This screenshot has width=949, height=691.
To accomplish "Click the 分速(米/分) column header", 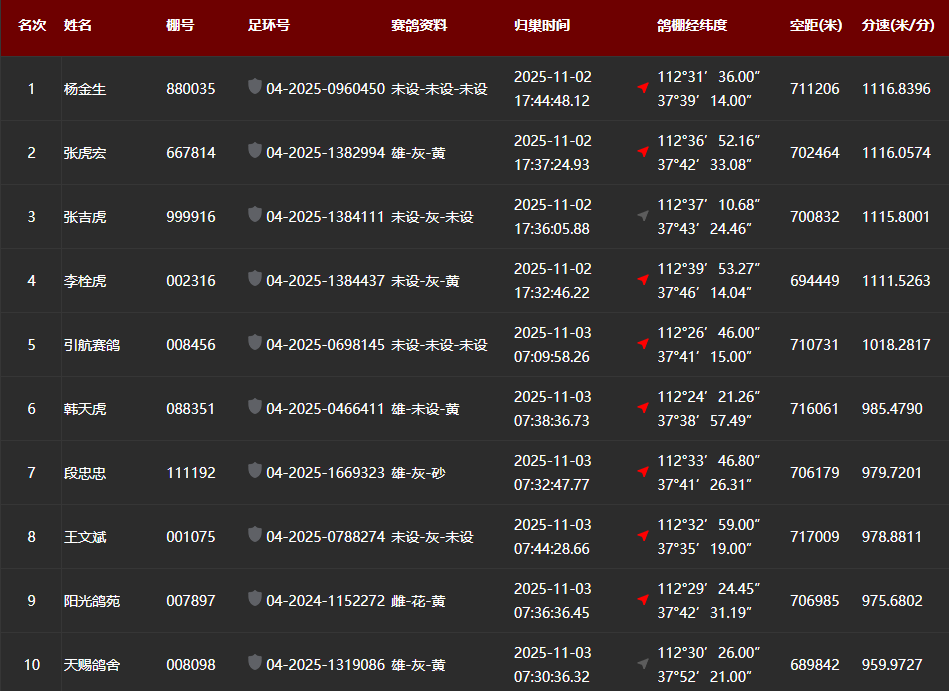I will [897, 25].
